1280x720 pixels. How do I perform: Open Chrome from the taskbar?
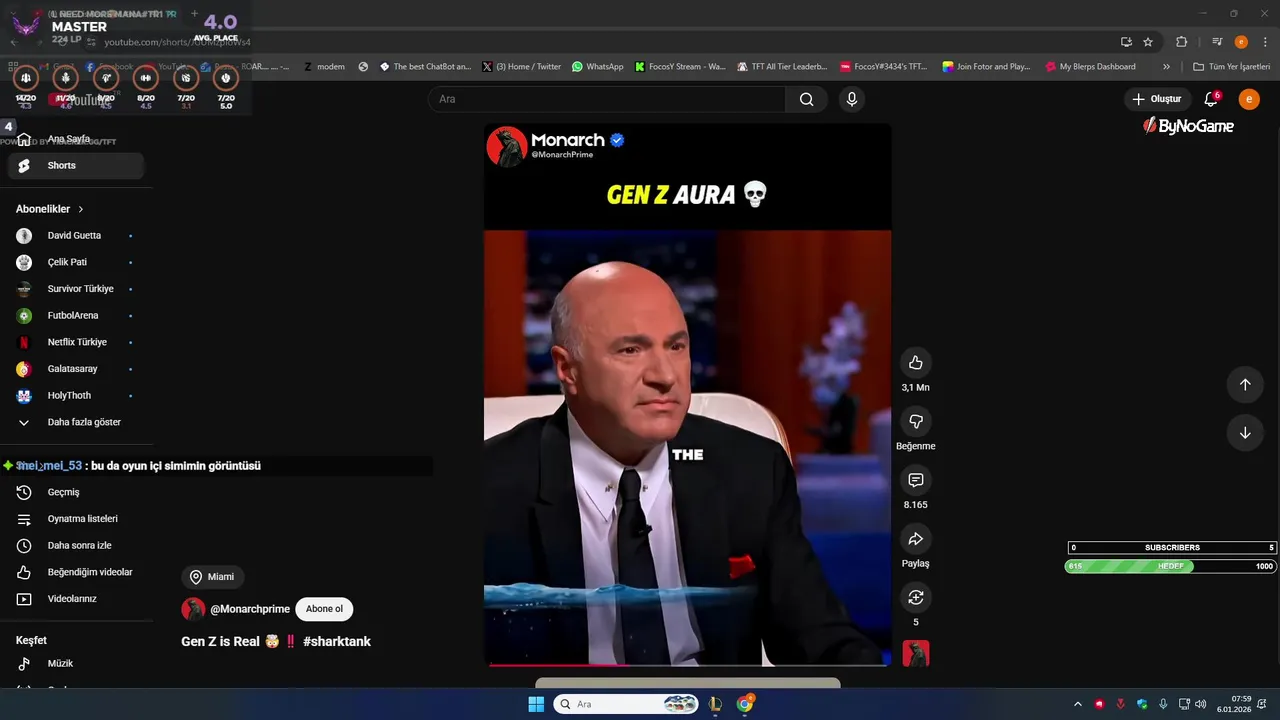tap(745, 704)
